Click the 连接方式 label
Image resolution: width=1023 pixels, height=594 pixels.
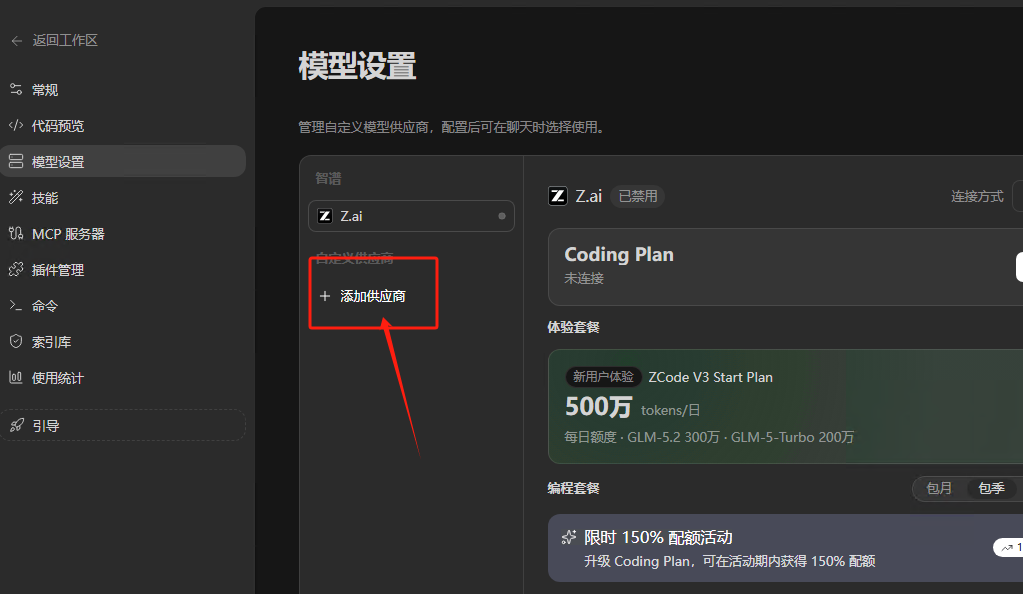pyautogui.click(x=977, y=196)
